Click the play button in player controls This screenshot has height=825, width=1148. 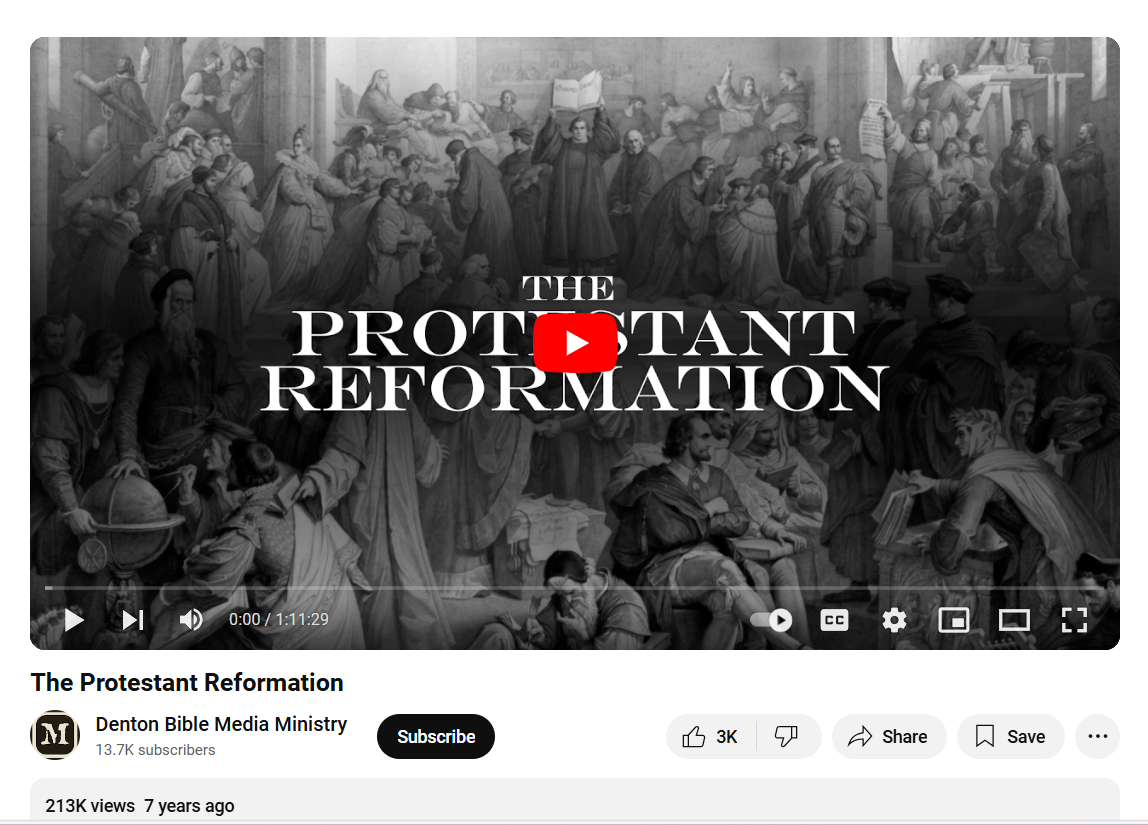click(x=74, y=620)
